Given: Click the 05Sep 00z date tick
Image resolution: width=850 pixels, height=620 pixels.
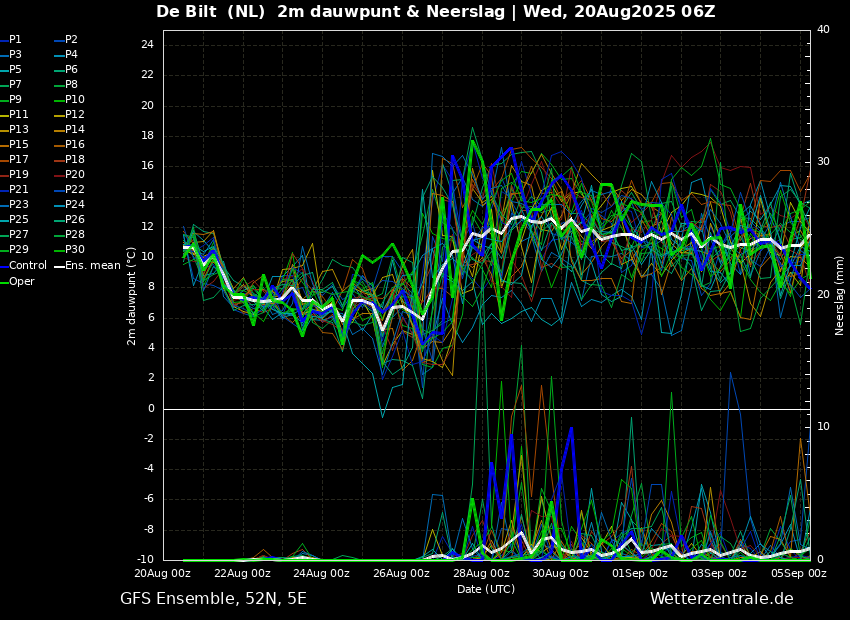Looking at the screenshot, I should tap(799, 573).
